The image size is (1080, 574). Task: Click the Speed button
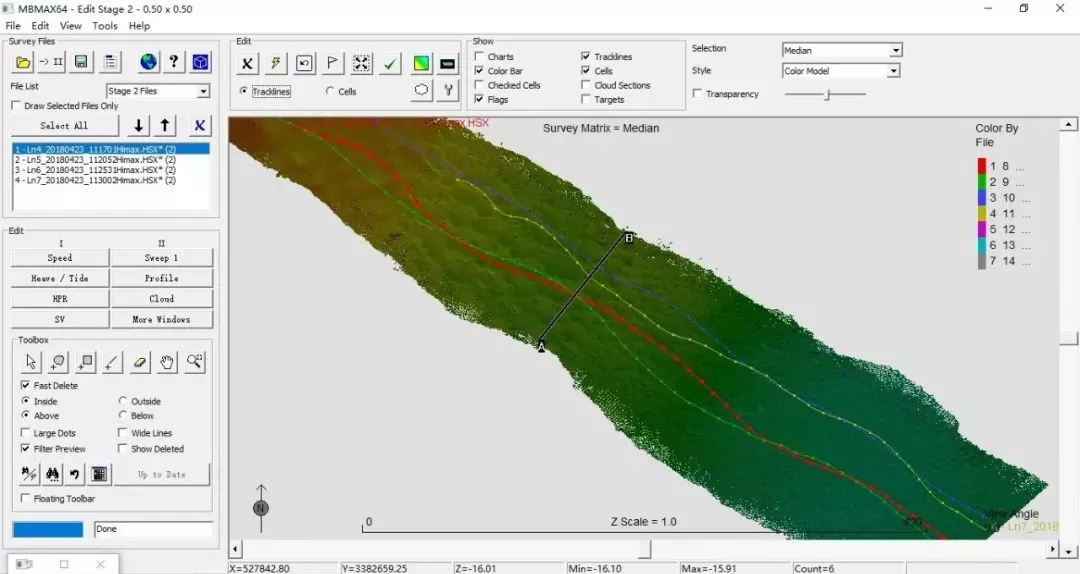pos(60,258)
